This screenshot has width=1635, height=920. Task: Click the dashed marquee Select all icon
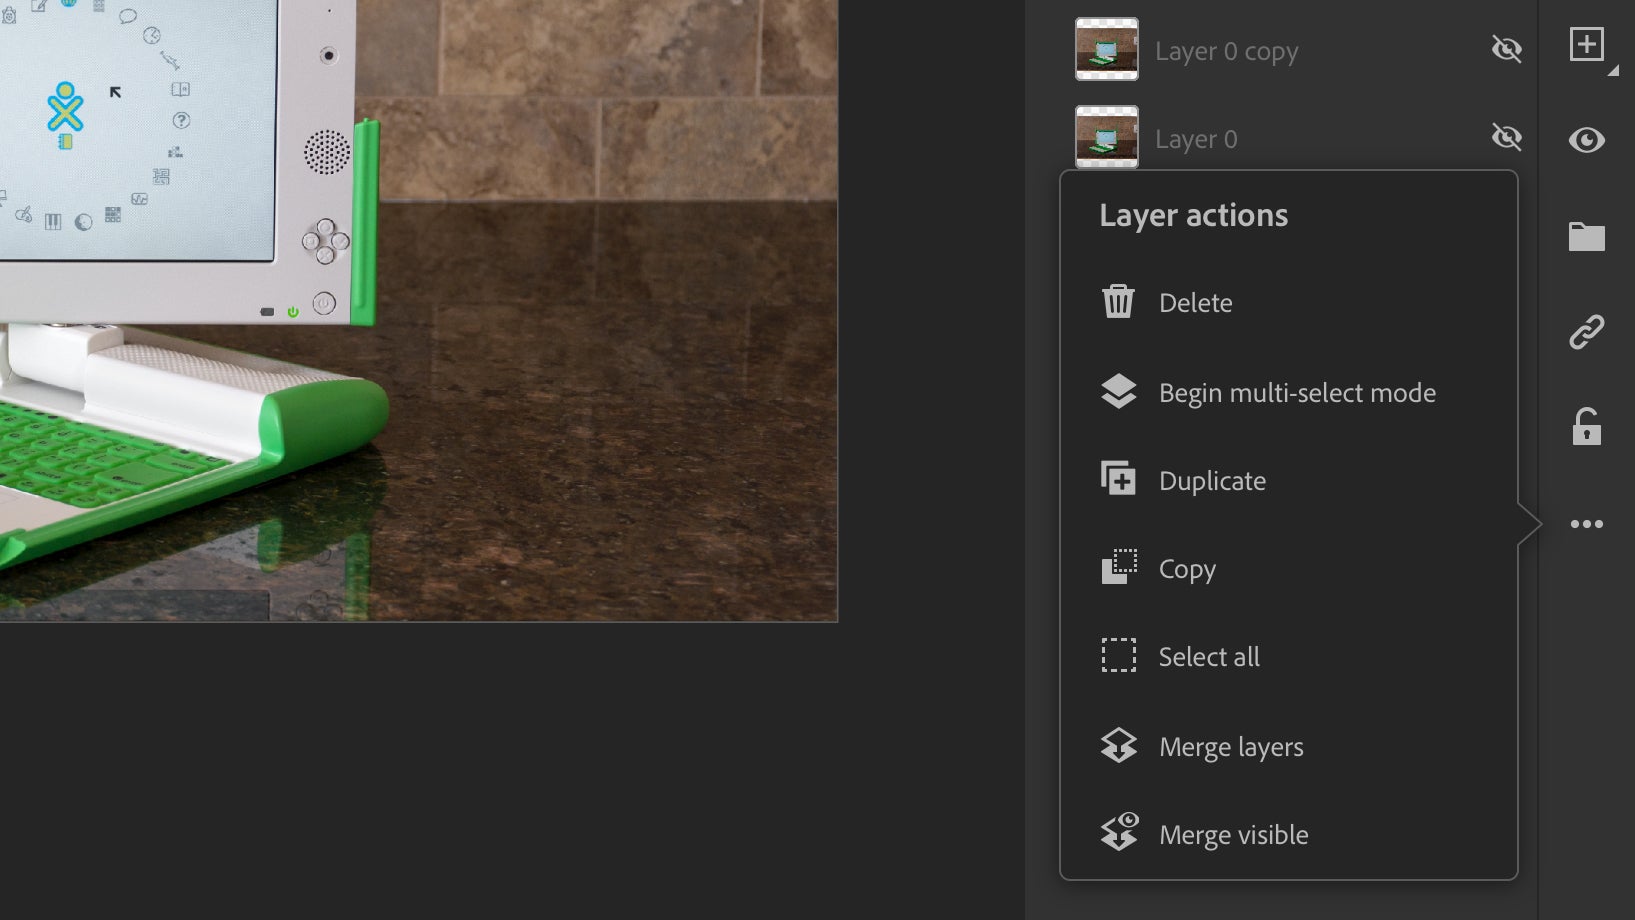1119,656
